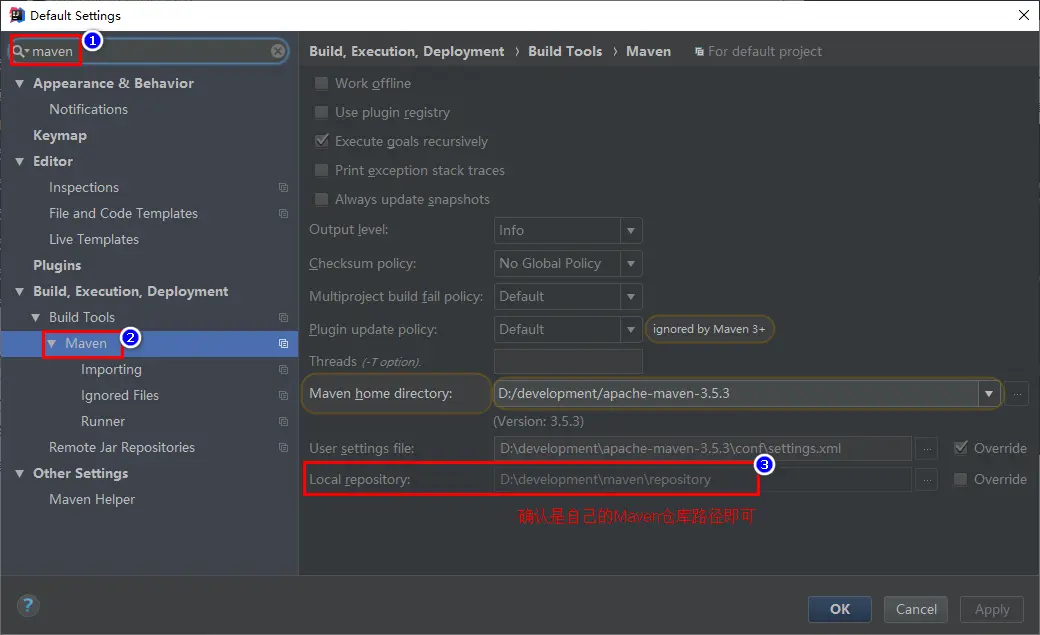Browse for Maven home directory
This screenshot has height=635, width=1040.
1017,394
